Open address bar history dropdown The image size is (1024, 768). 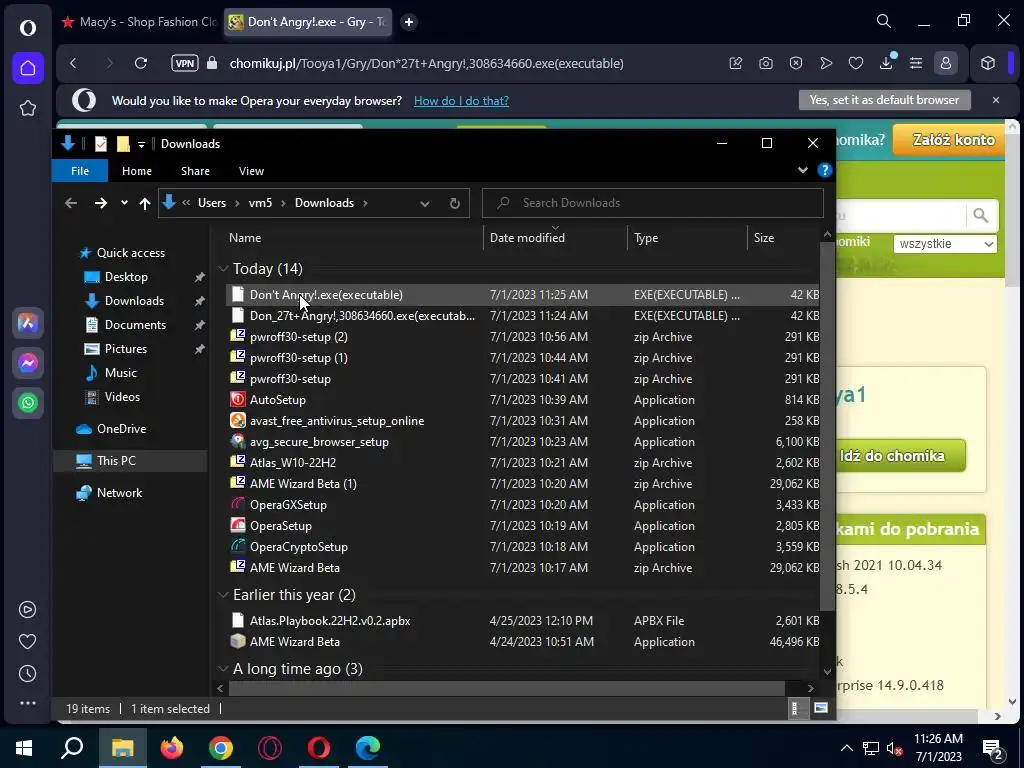[424, 203]
